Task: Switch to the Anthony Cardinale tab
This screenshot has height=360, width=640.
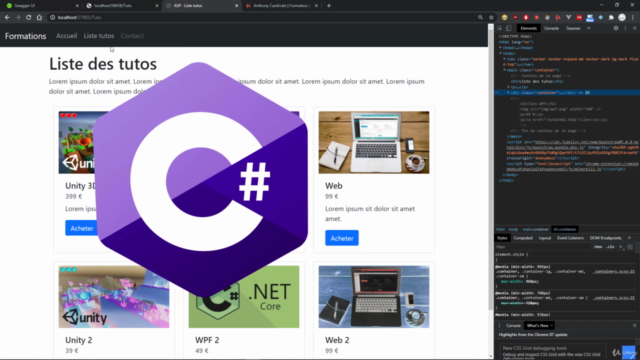Action: click(282, 6)
